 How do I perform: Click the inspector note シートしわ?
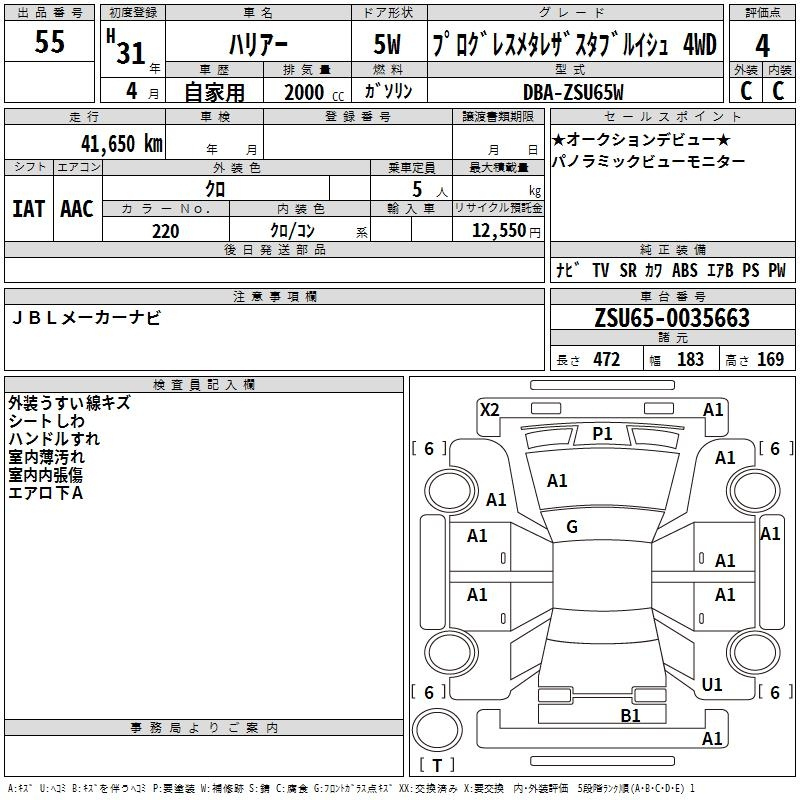(x=46, y=421)
